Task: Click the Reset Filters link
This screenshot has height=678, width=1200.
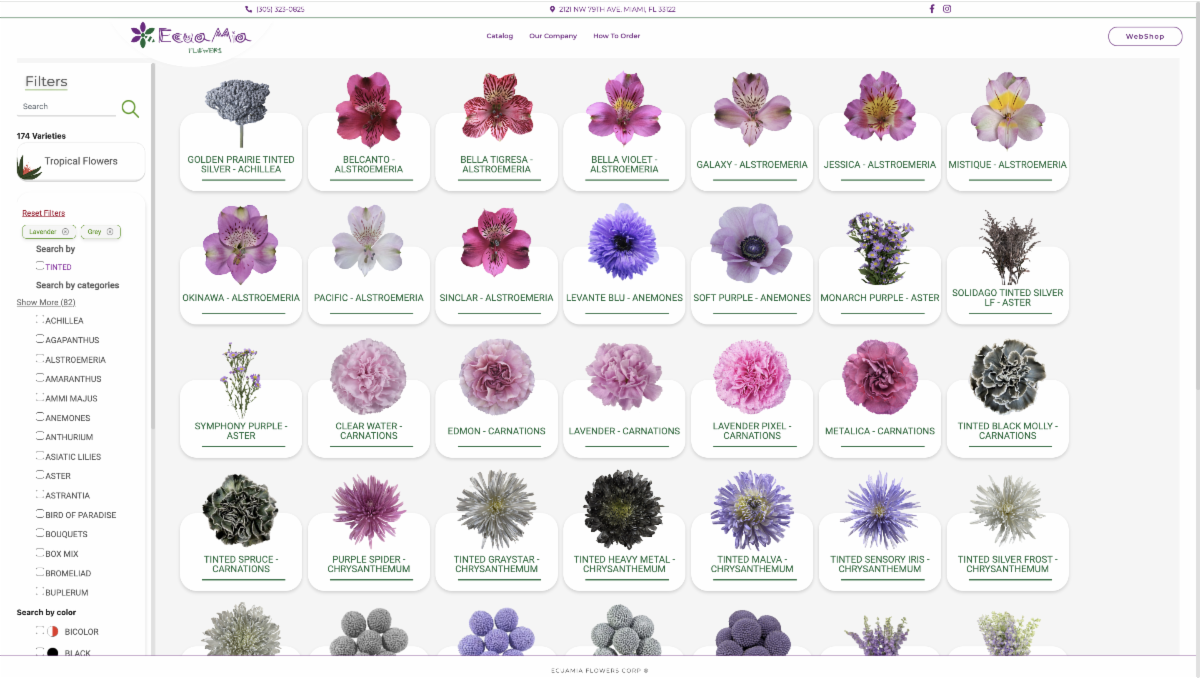Action: pyautogui.click(x=43, y=213)
